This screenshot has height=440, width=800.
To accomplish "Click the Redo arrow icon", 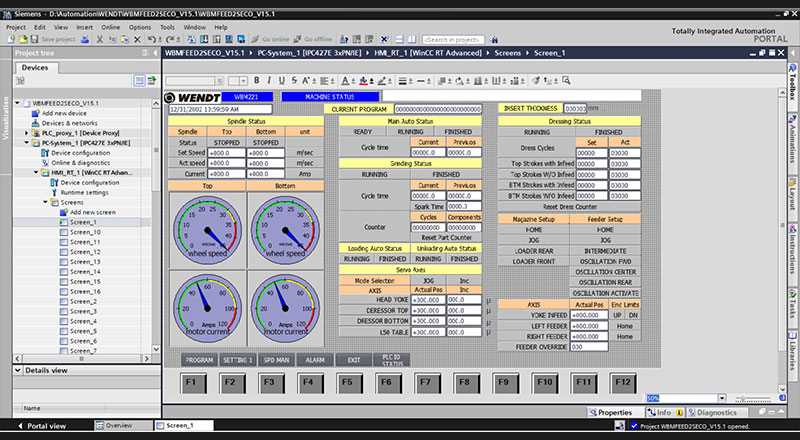I will coord(170,39).
